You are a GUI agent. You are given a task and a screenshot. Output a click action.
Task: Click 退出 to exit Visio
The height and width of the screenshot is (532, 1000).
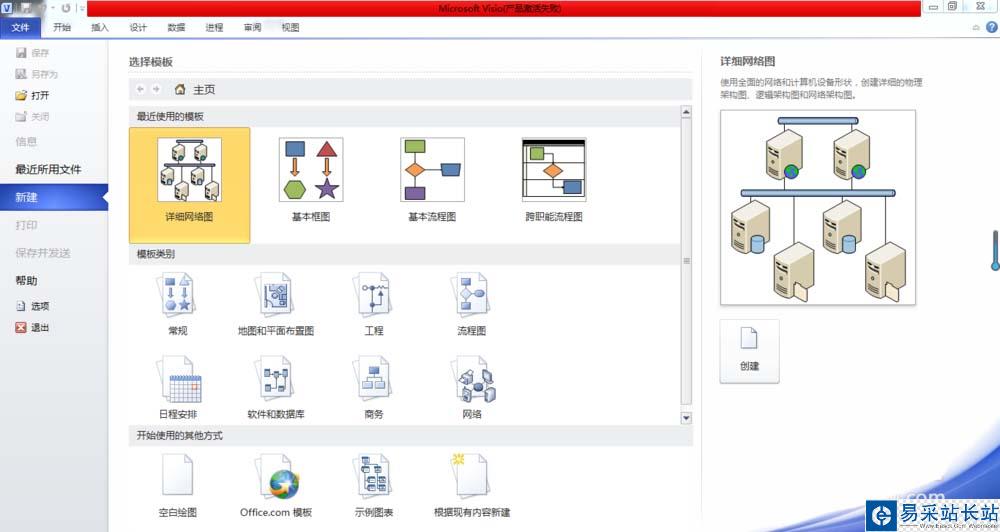click(33, 327)
